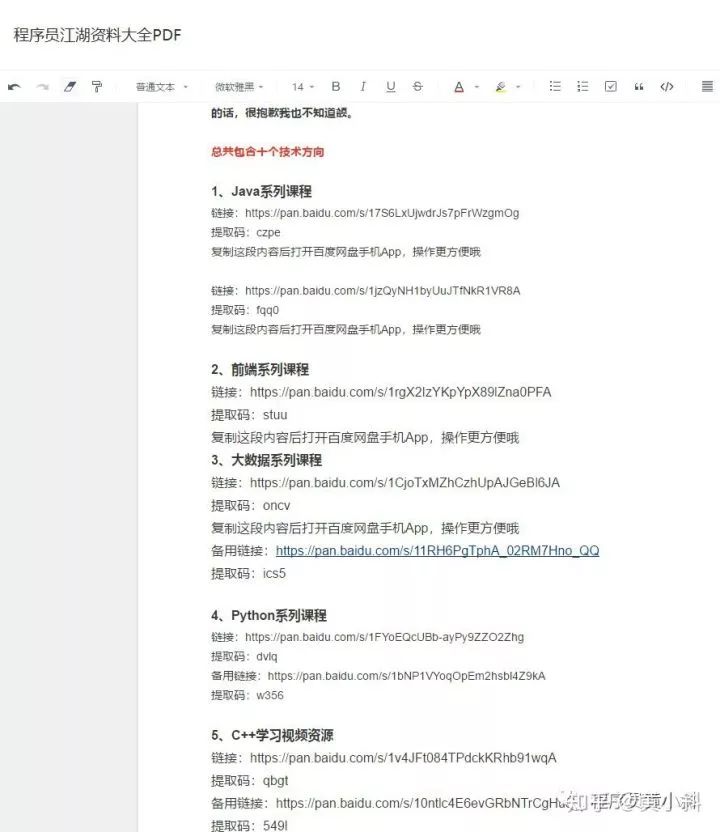Click heading 1、Java系列课程
This screenshot has height=832, width=720.
(262, 192)
